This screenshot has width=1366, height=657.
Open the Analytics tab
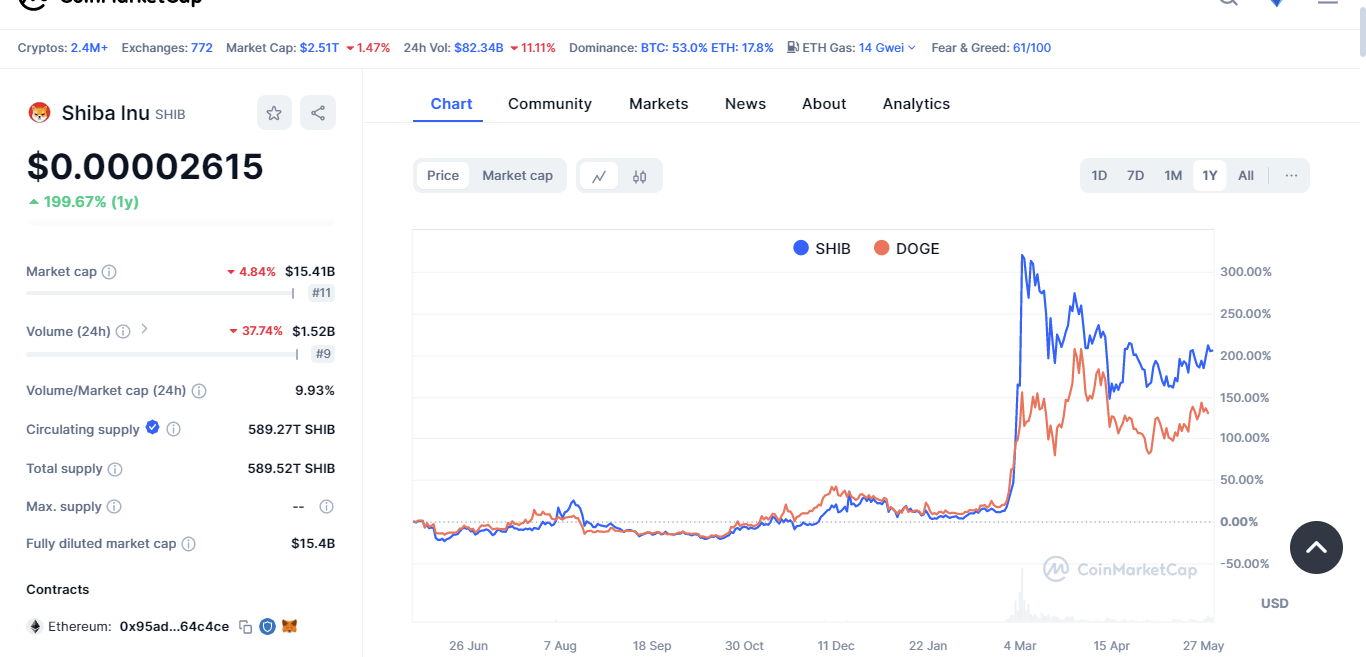(x=916, y=104)
